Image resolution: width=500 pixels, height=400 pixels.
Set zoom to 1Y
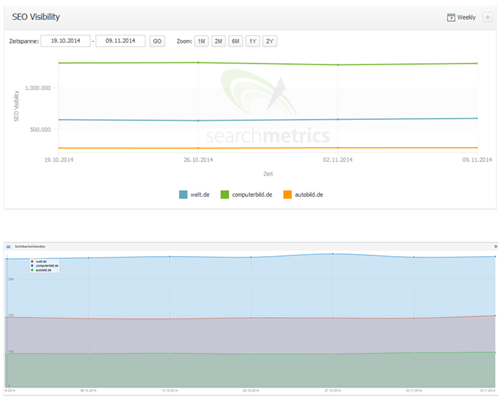pyautogui.click(x=253, y=41)
